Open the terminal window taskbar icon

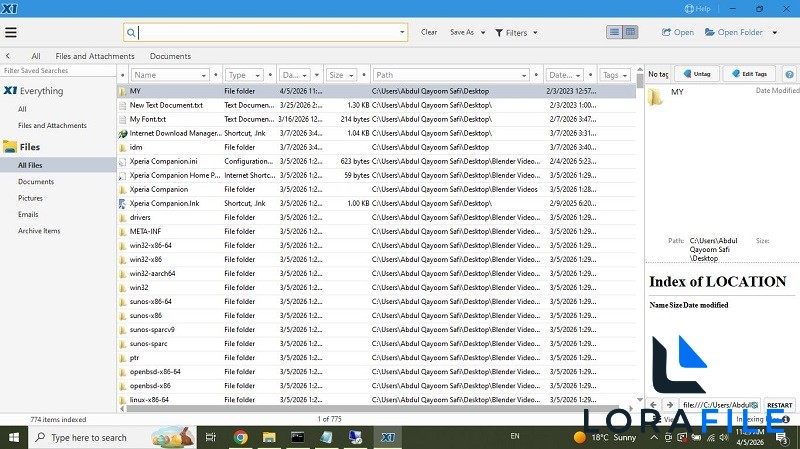tap(297, 437)
